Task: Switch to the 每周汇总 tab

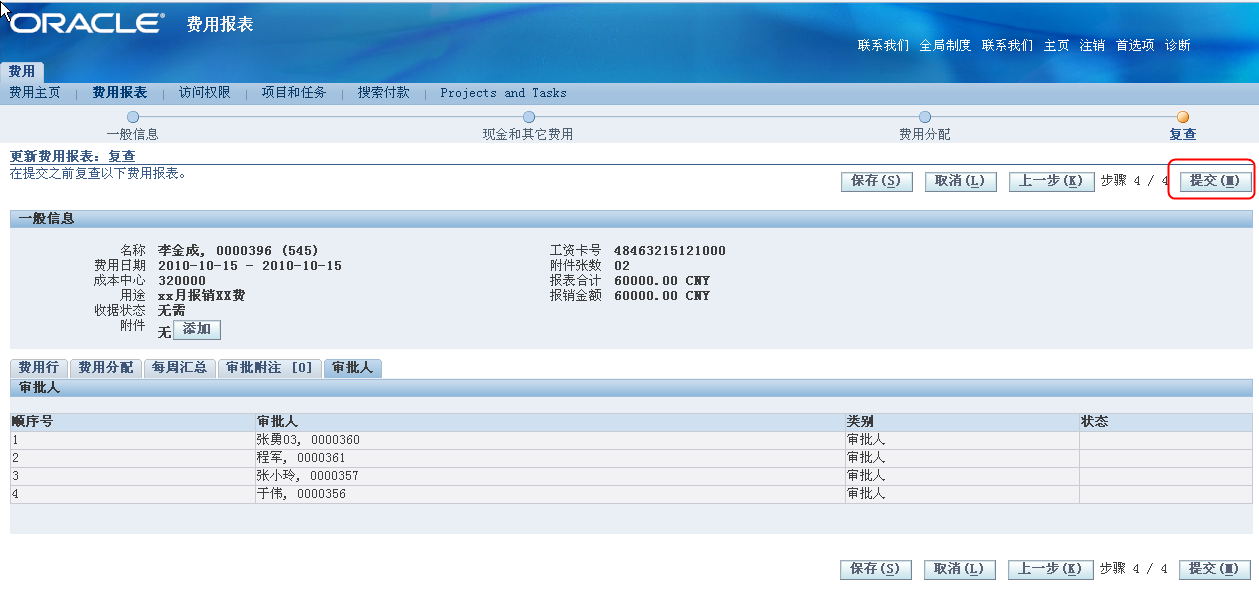Action: pos(179,368)
